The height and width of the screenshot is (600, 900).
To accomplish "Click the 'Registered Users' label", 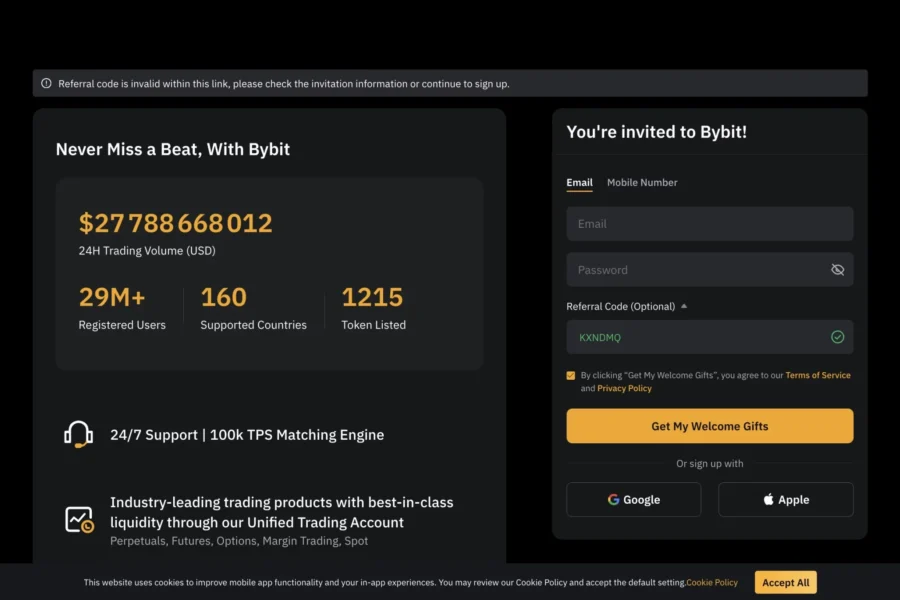I will click(x=122, y=325).
